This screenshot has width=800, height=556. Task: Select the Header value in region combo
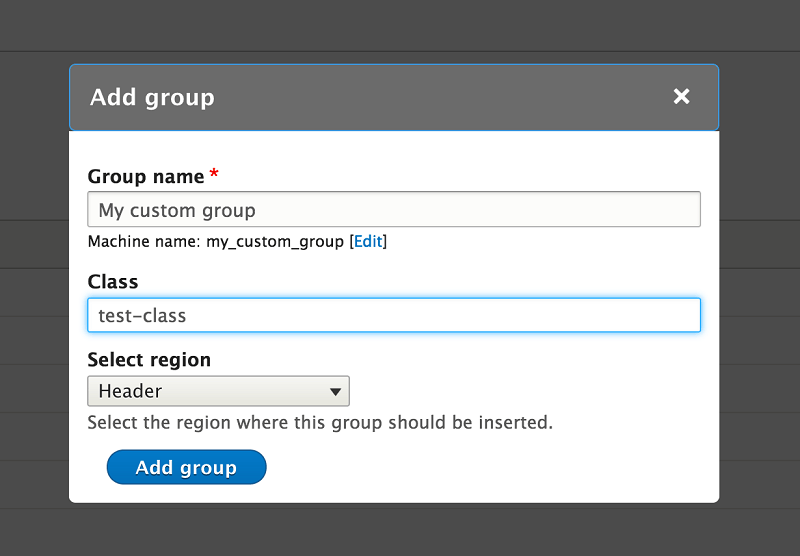click(130, 391)
